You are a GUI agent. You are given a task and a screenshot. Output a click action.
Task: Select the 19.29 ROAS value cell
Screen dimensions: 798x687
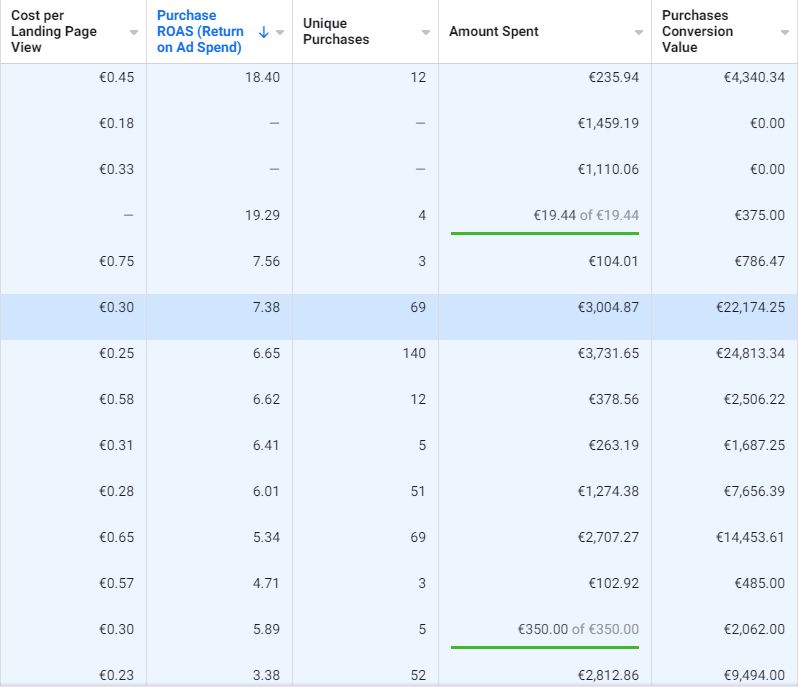click(262, 216)
